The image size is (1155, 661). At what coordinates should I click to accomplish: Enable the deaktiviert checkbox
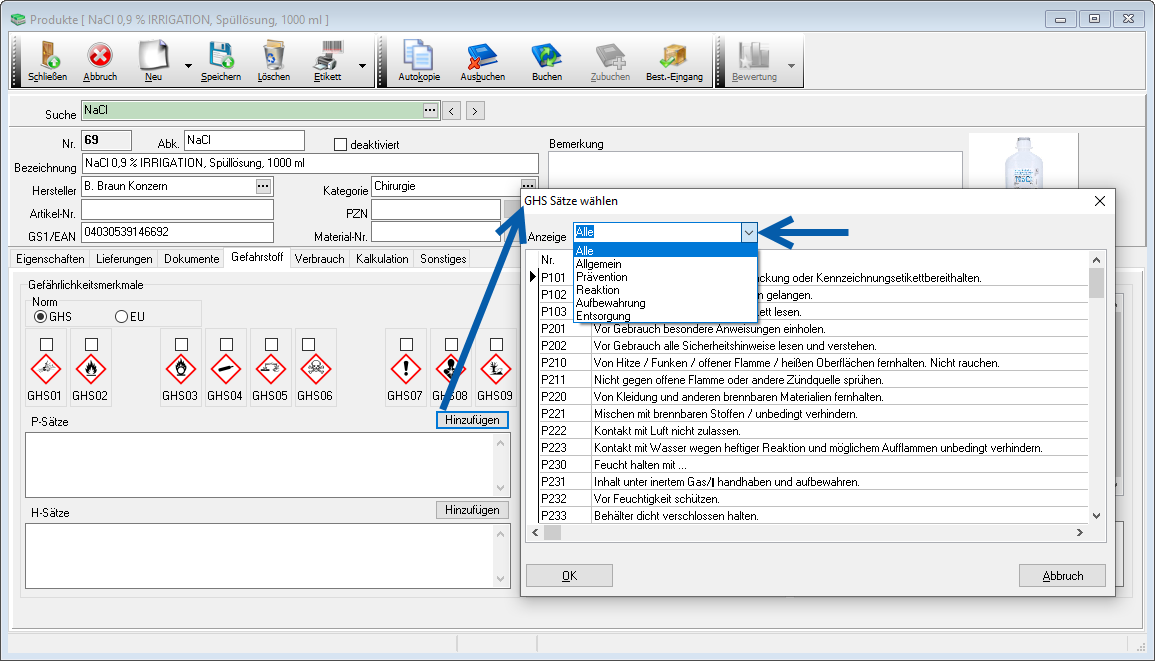(340, 145)
